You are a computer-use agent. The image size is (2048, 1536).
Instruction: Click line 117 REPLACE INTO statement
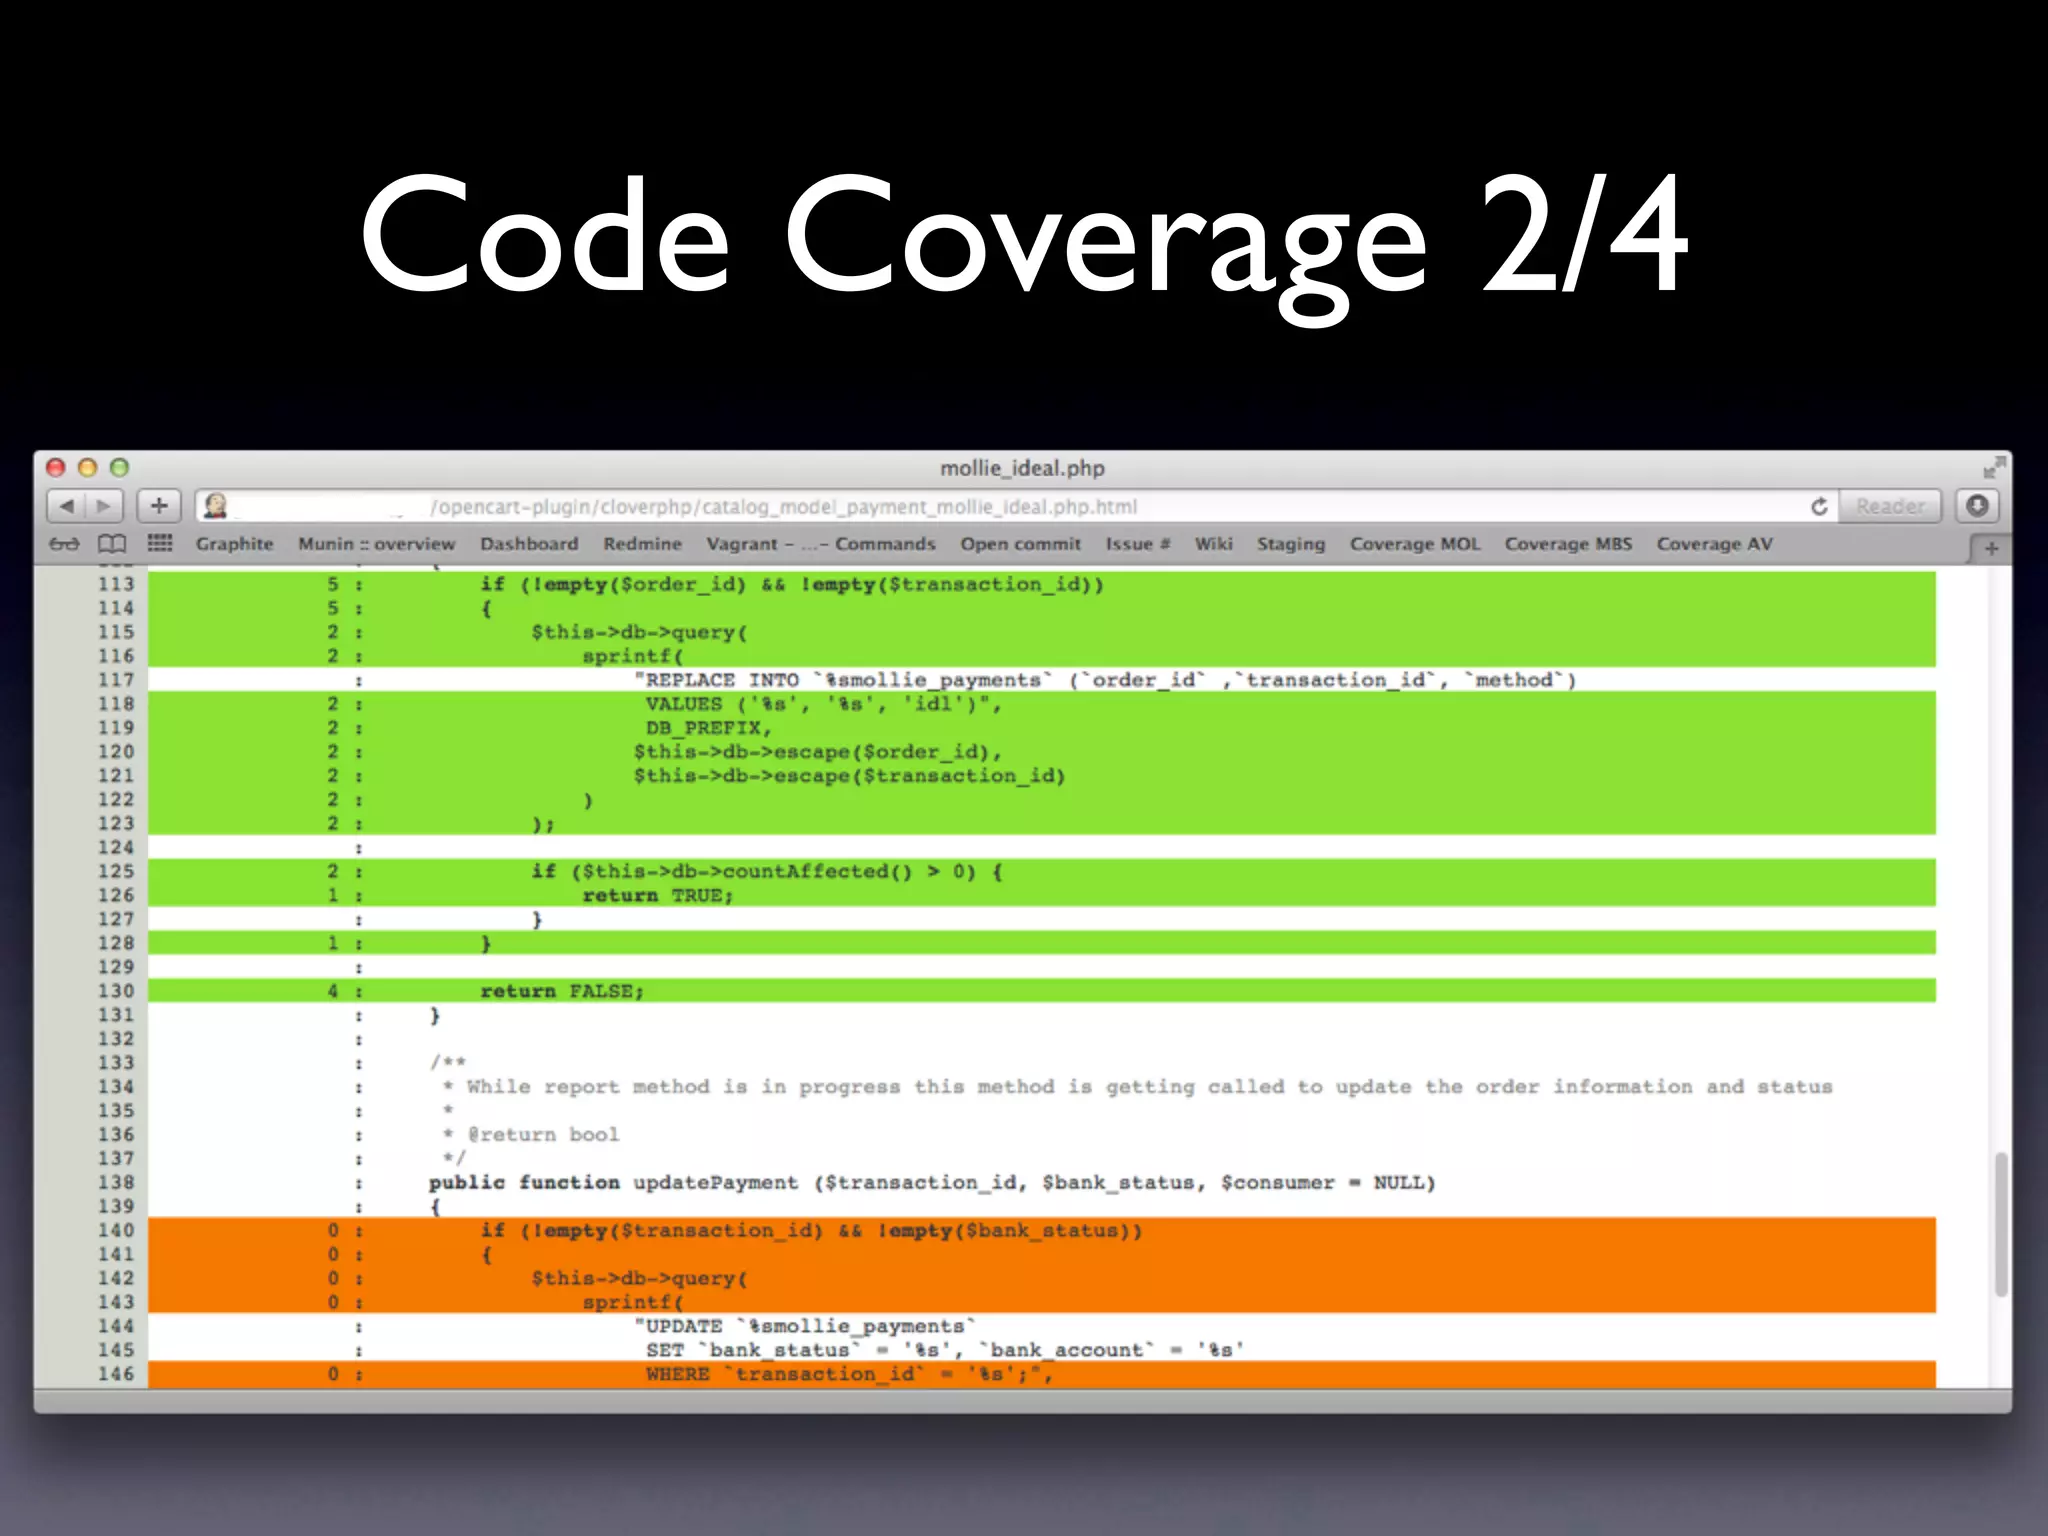click(1105, 680)
